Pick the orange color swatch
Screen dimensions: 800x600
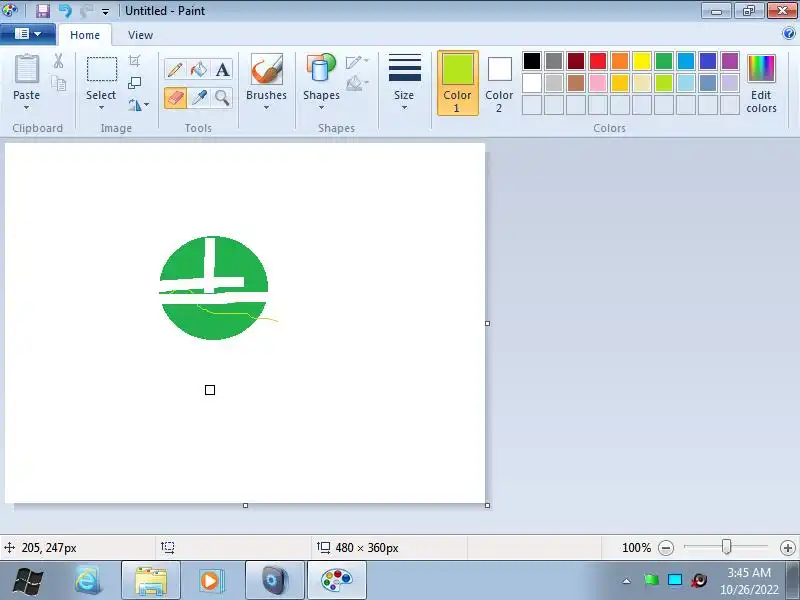click(x=620, y=61)
